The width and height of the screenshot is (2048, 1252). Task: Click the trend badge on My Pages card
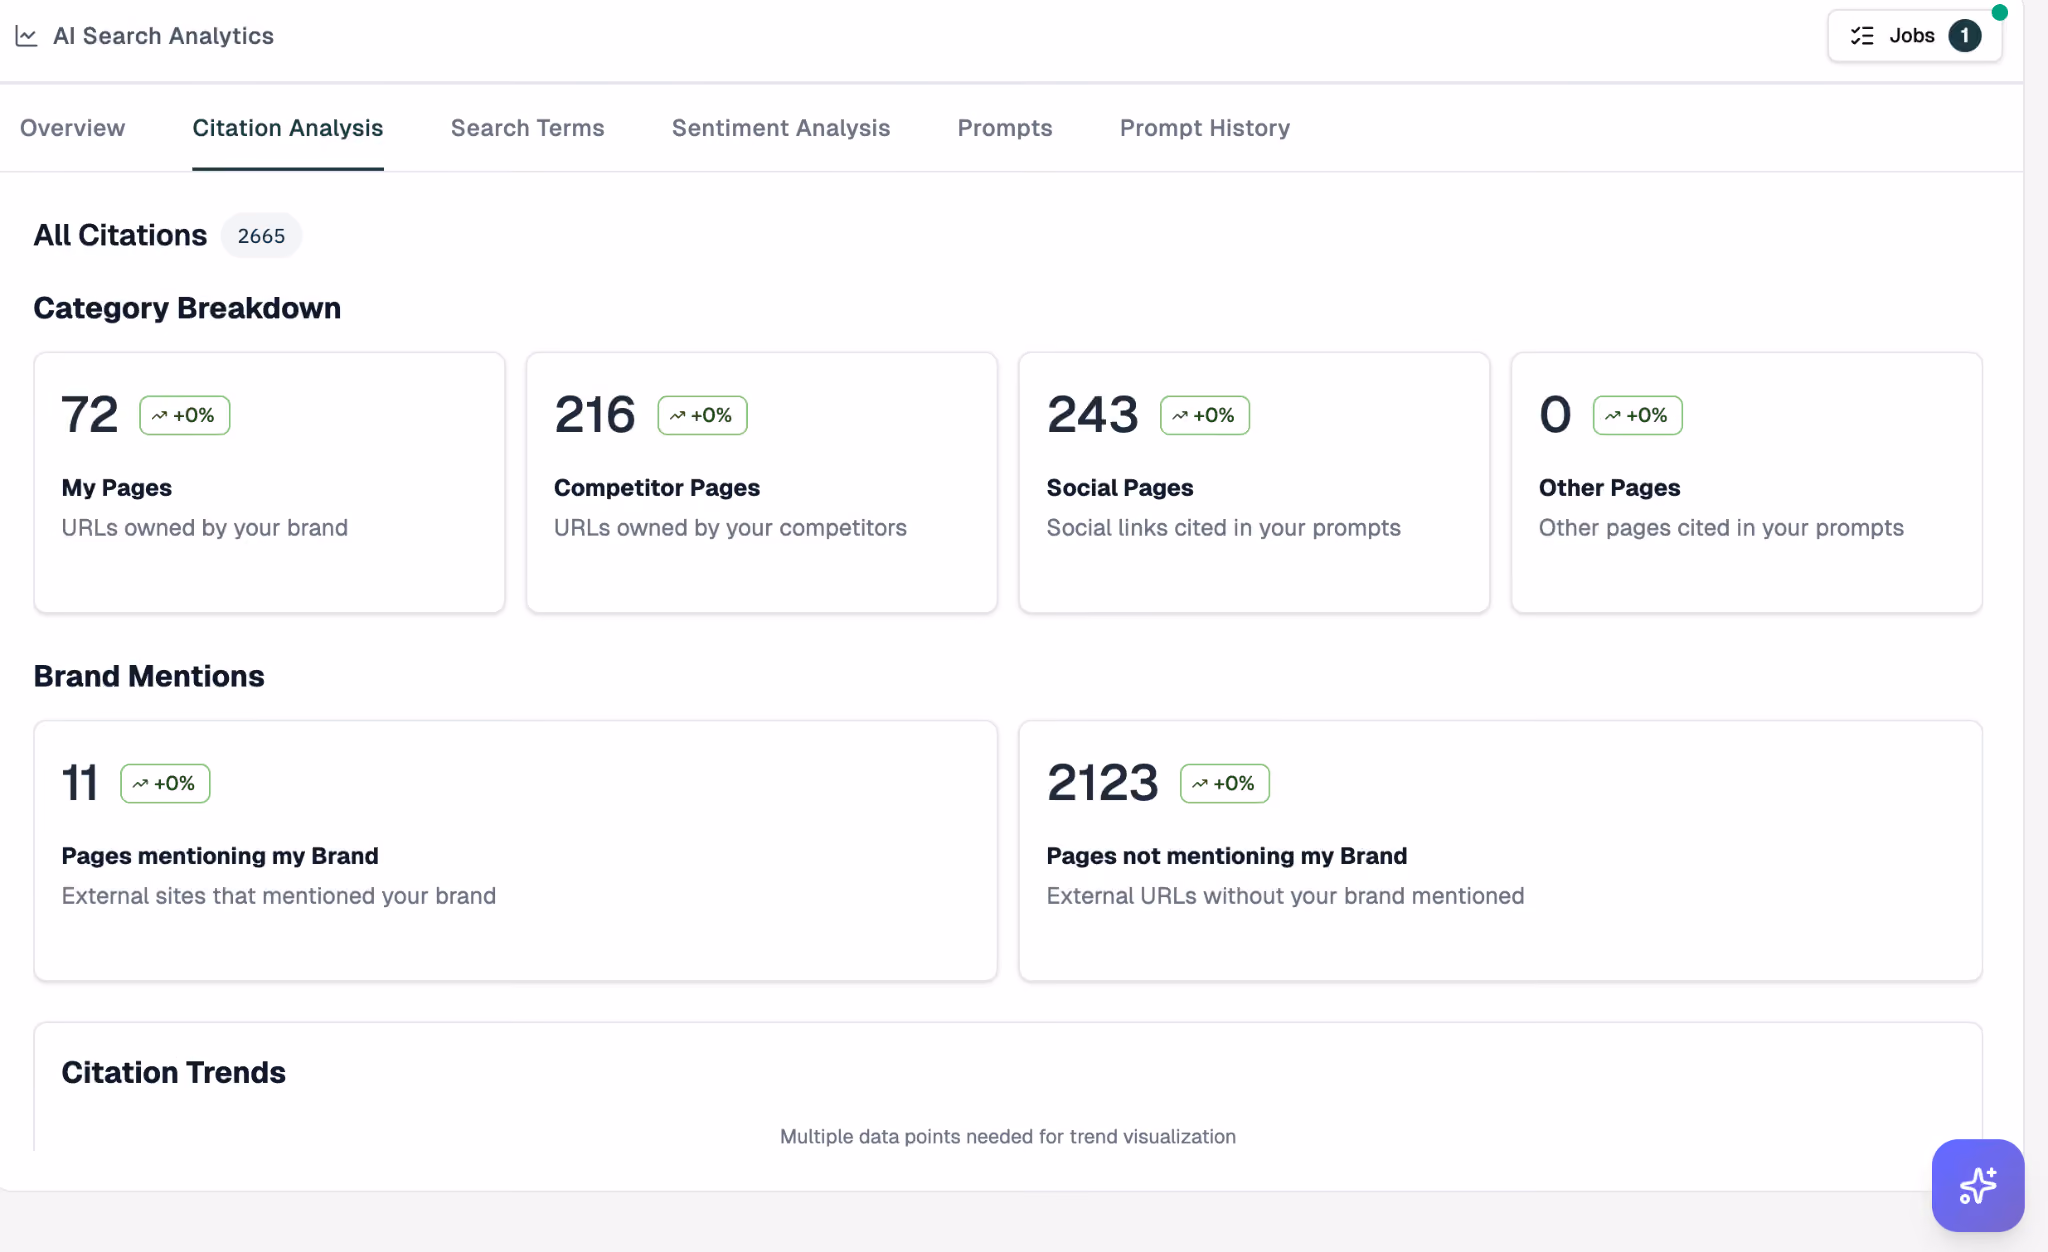pyautogui.click(x=185, y=415)
